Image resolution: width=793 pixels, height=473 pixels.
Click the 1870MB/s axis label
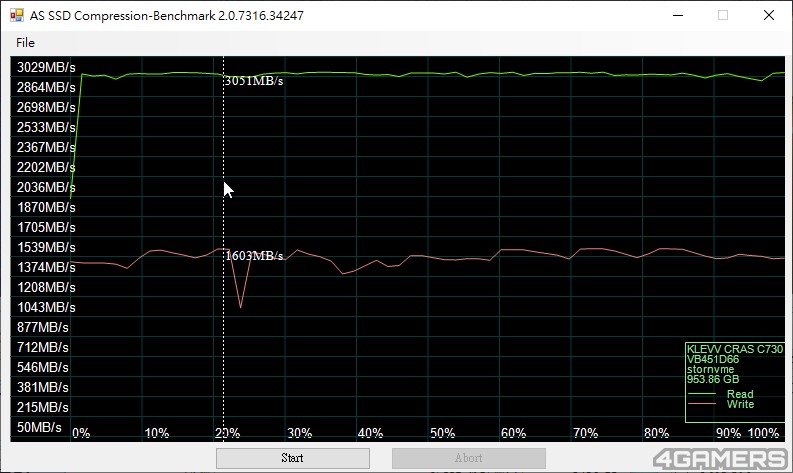(46, 207)
